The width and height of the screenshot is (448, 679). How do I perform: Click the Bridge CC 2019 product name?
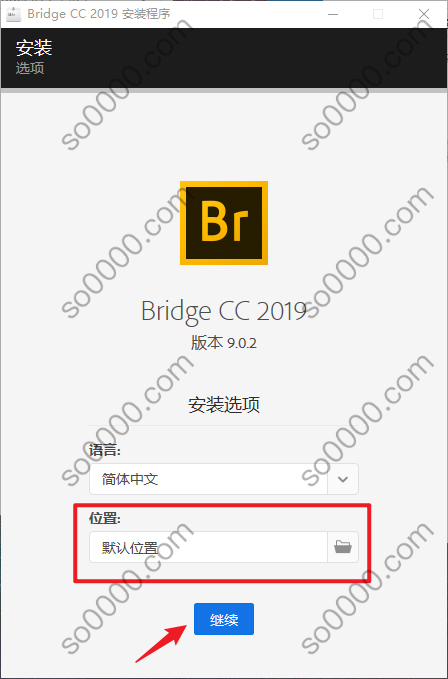point(224,311)
